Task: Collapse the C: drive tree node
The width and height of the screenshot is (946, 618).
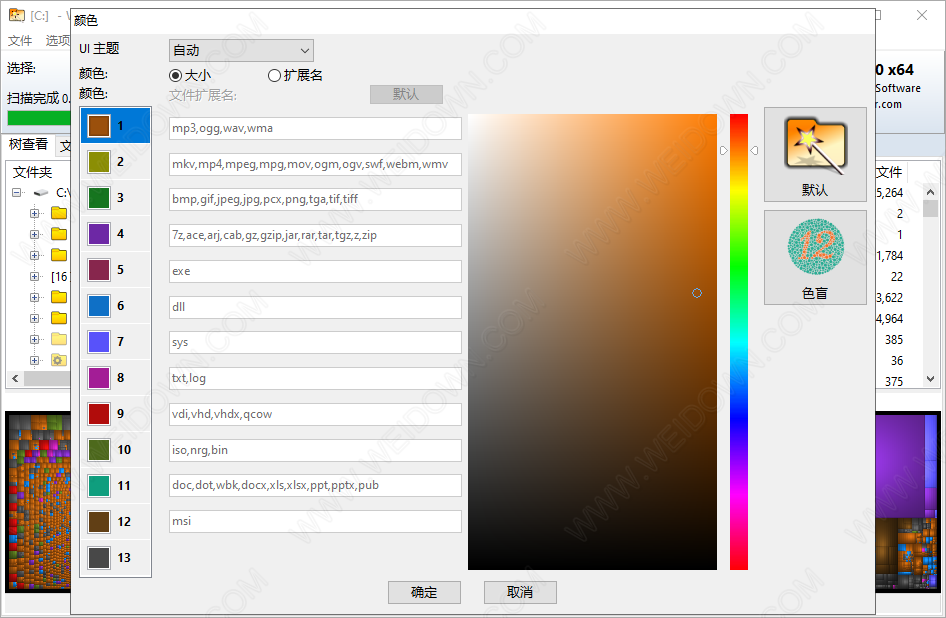Action: point(17,193)
